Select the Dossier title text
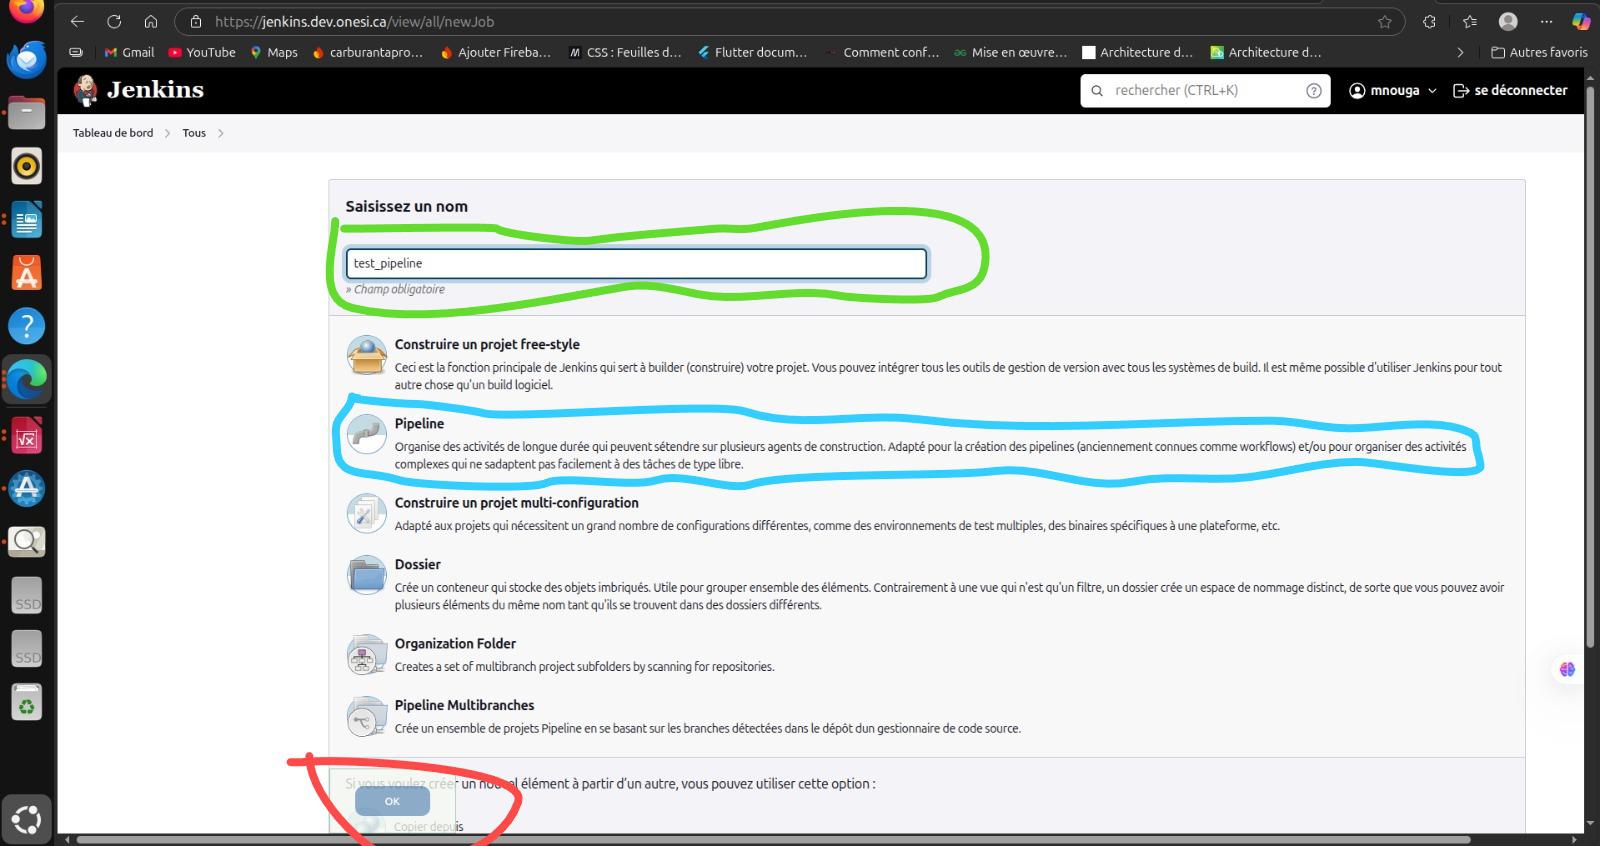The image size is (1600, 846). point(417,564)
